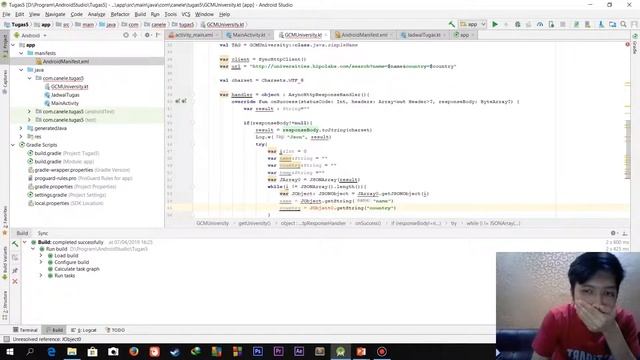Switch to the activity_main.xml editor tab
640x360 pixels.
(193, 35)
